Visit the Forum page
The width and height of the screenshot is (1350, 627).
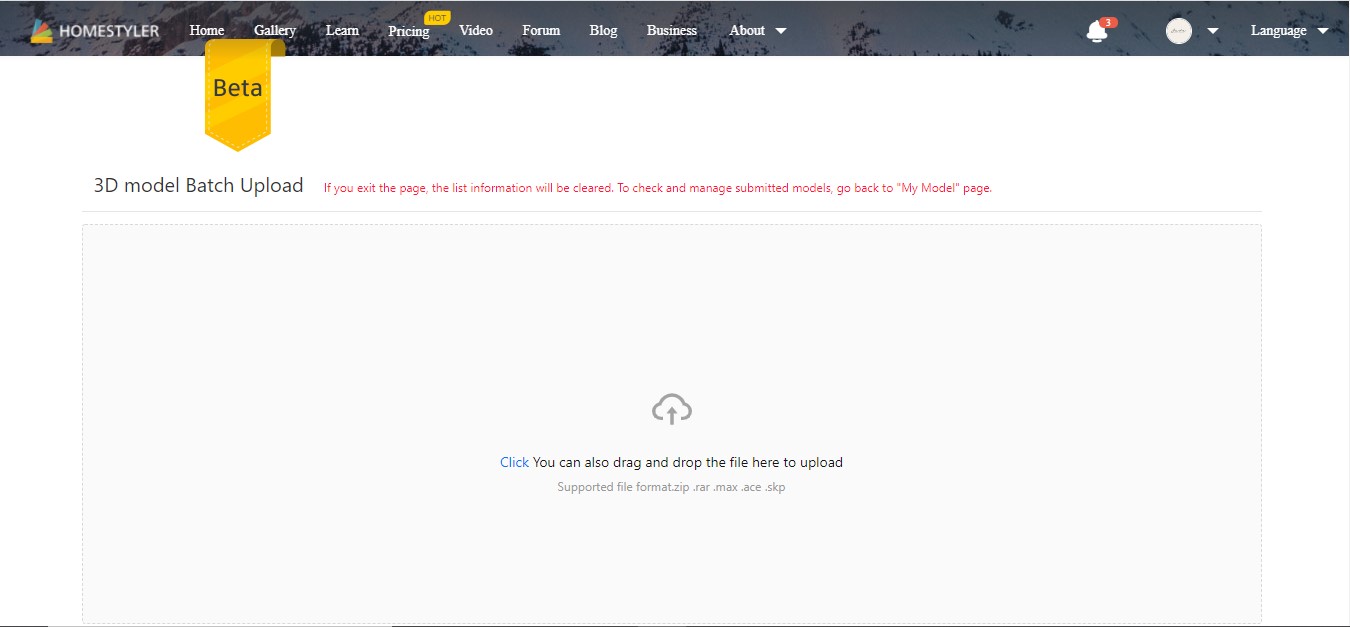click(541, 30)
